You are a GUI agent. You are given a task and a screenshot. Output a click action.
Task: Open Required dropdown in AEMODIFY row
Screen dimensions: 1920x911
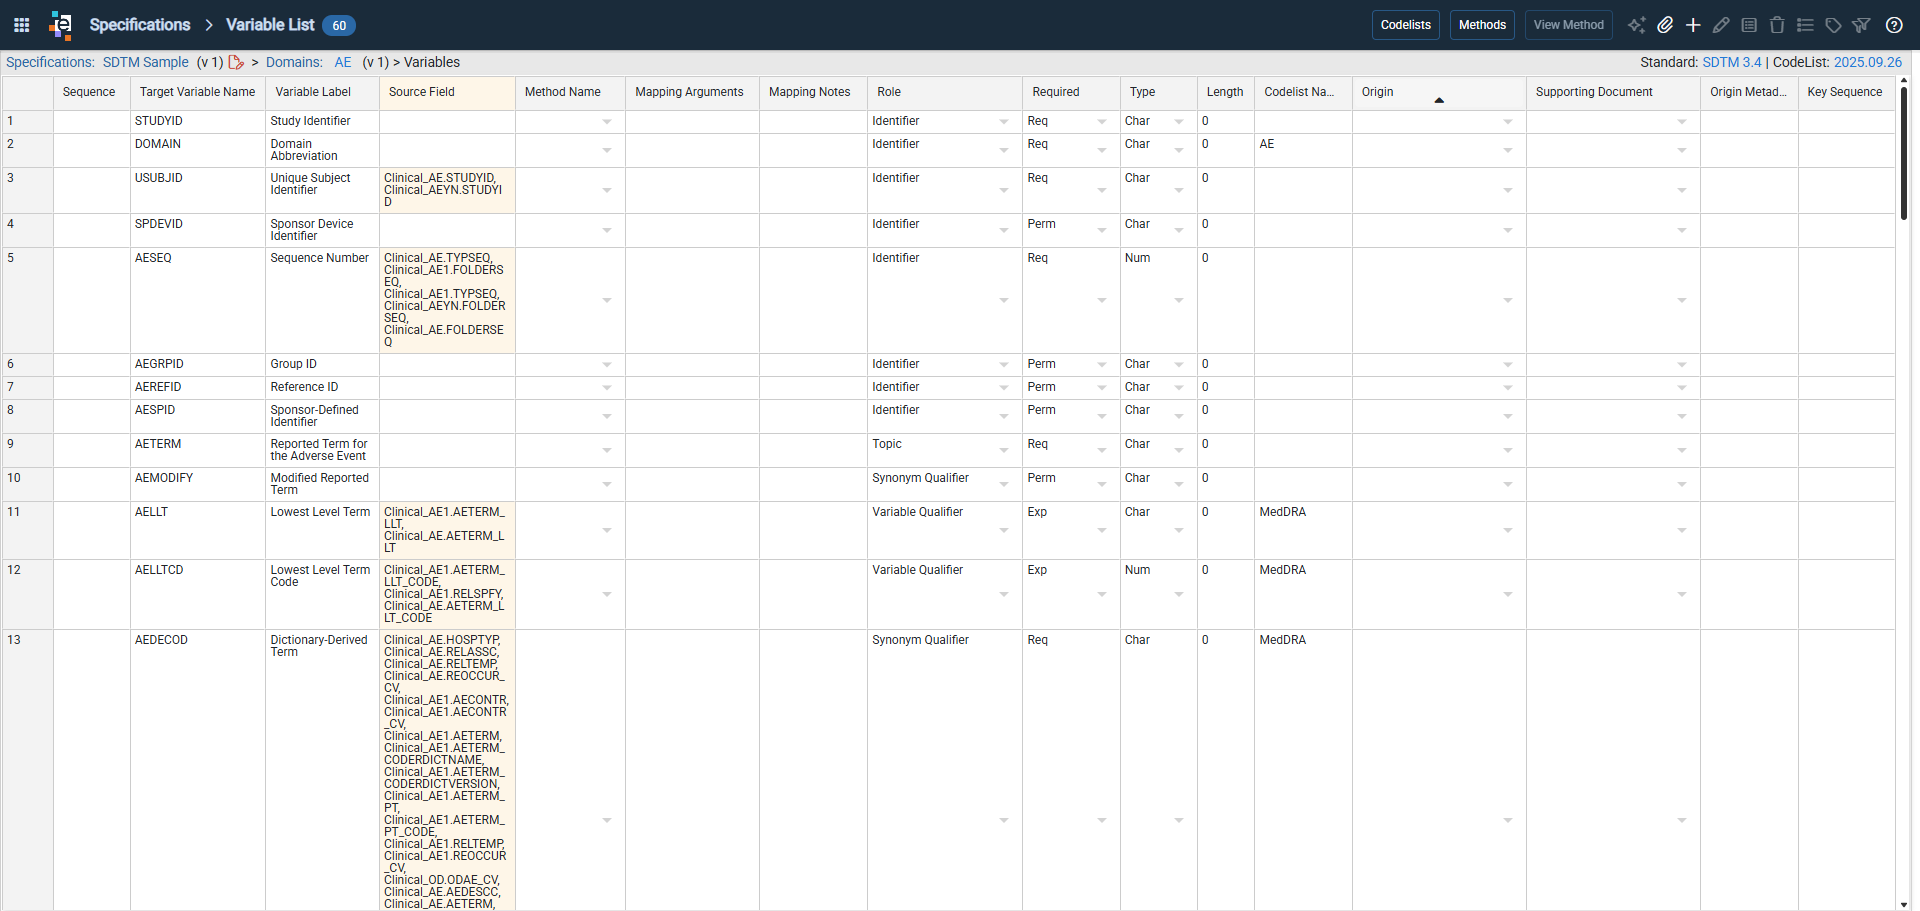[x=1102, y=484]
